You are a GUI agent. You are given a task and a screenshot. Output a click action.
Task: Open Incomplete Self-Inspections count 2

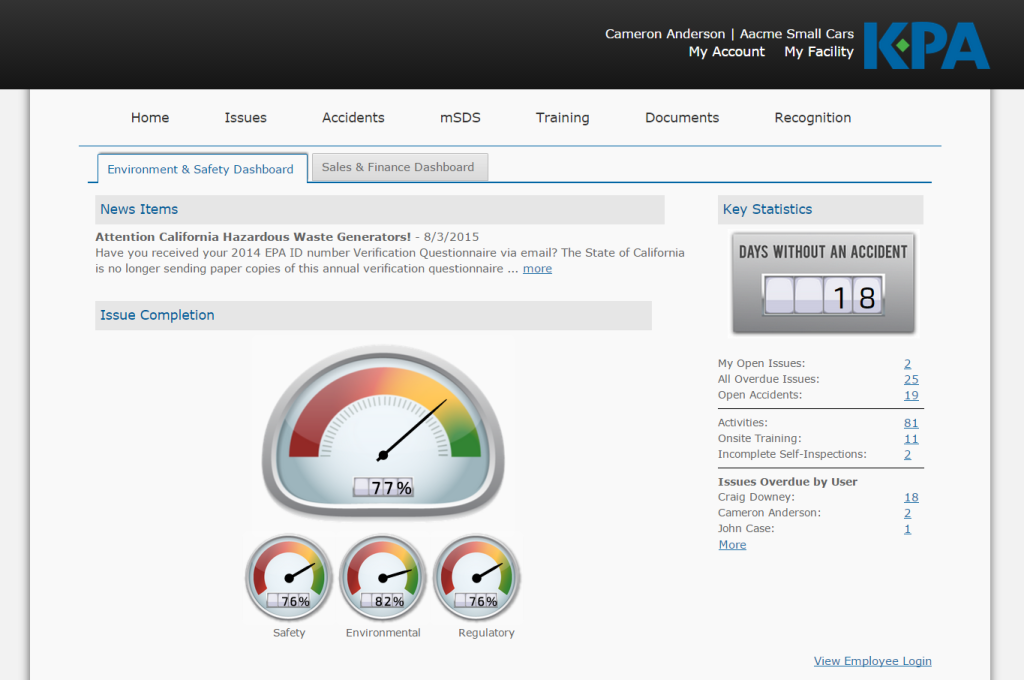(x=907, y=455)
